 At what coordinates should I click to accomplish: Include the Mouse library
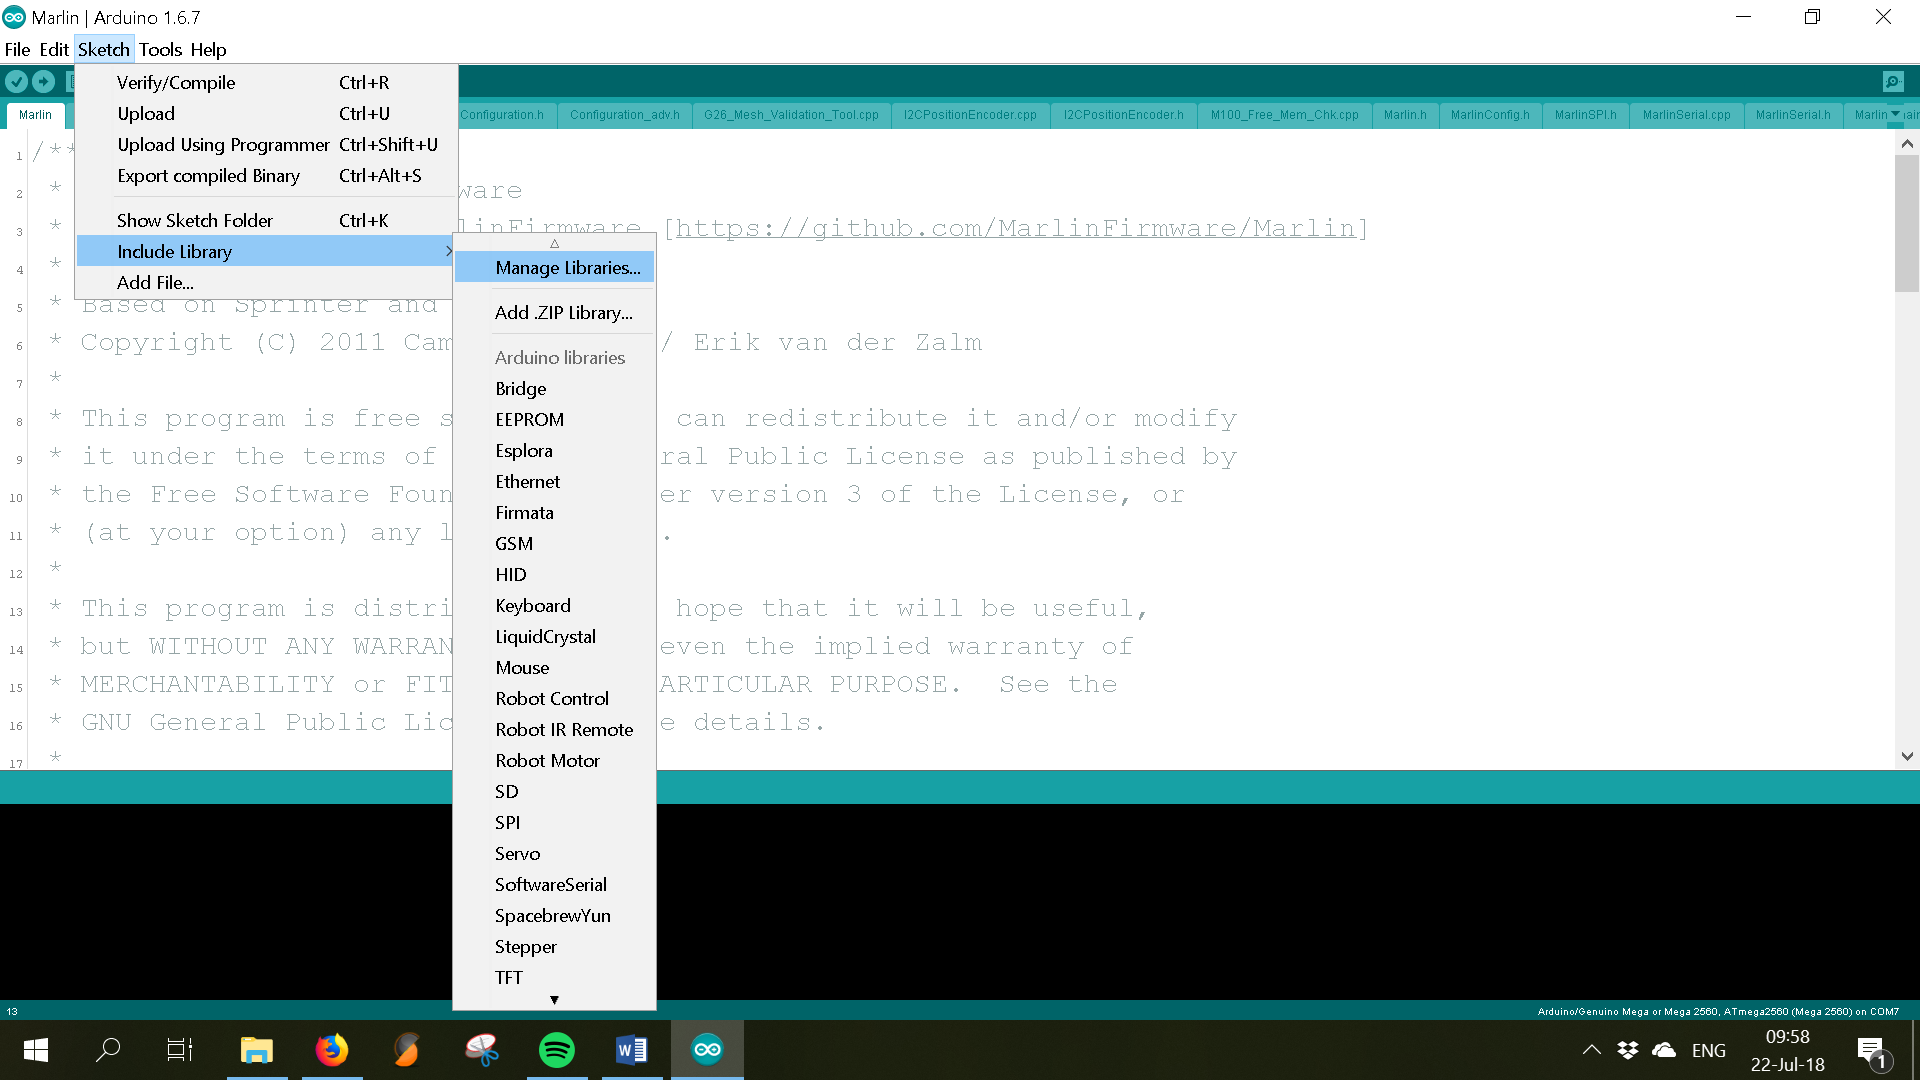(555, 668)
